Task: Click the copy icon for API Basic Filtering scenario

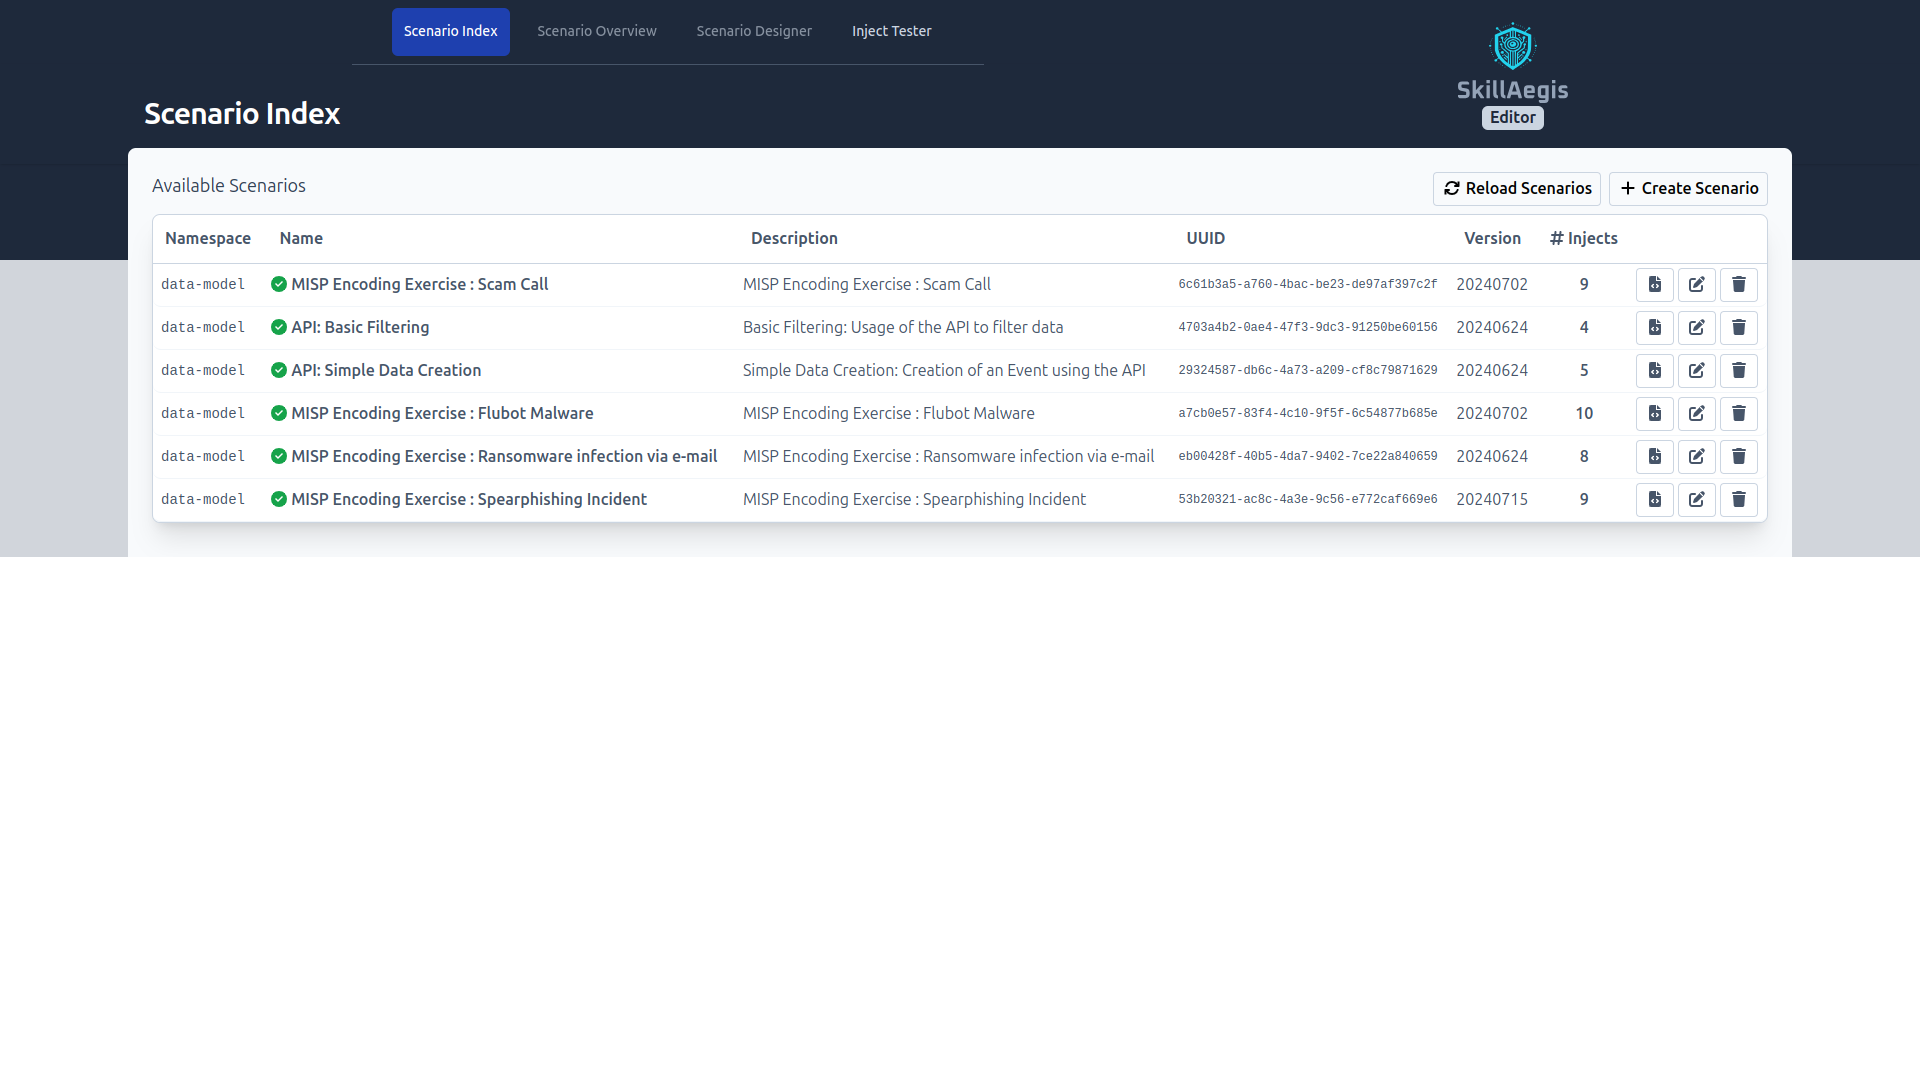Action: (1655, 327)
